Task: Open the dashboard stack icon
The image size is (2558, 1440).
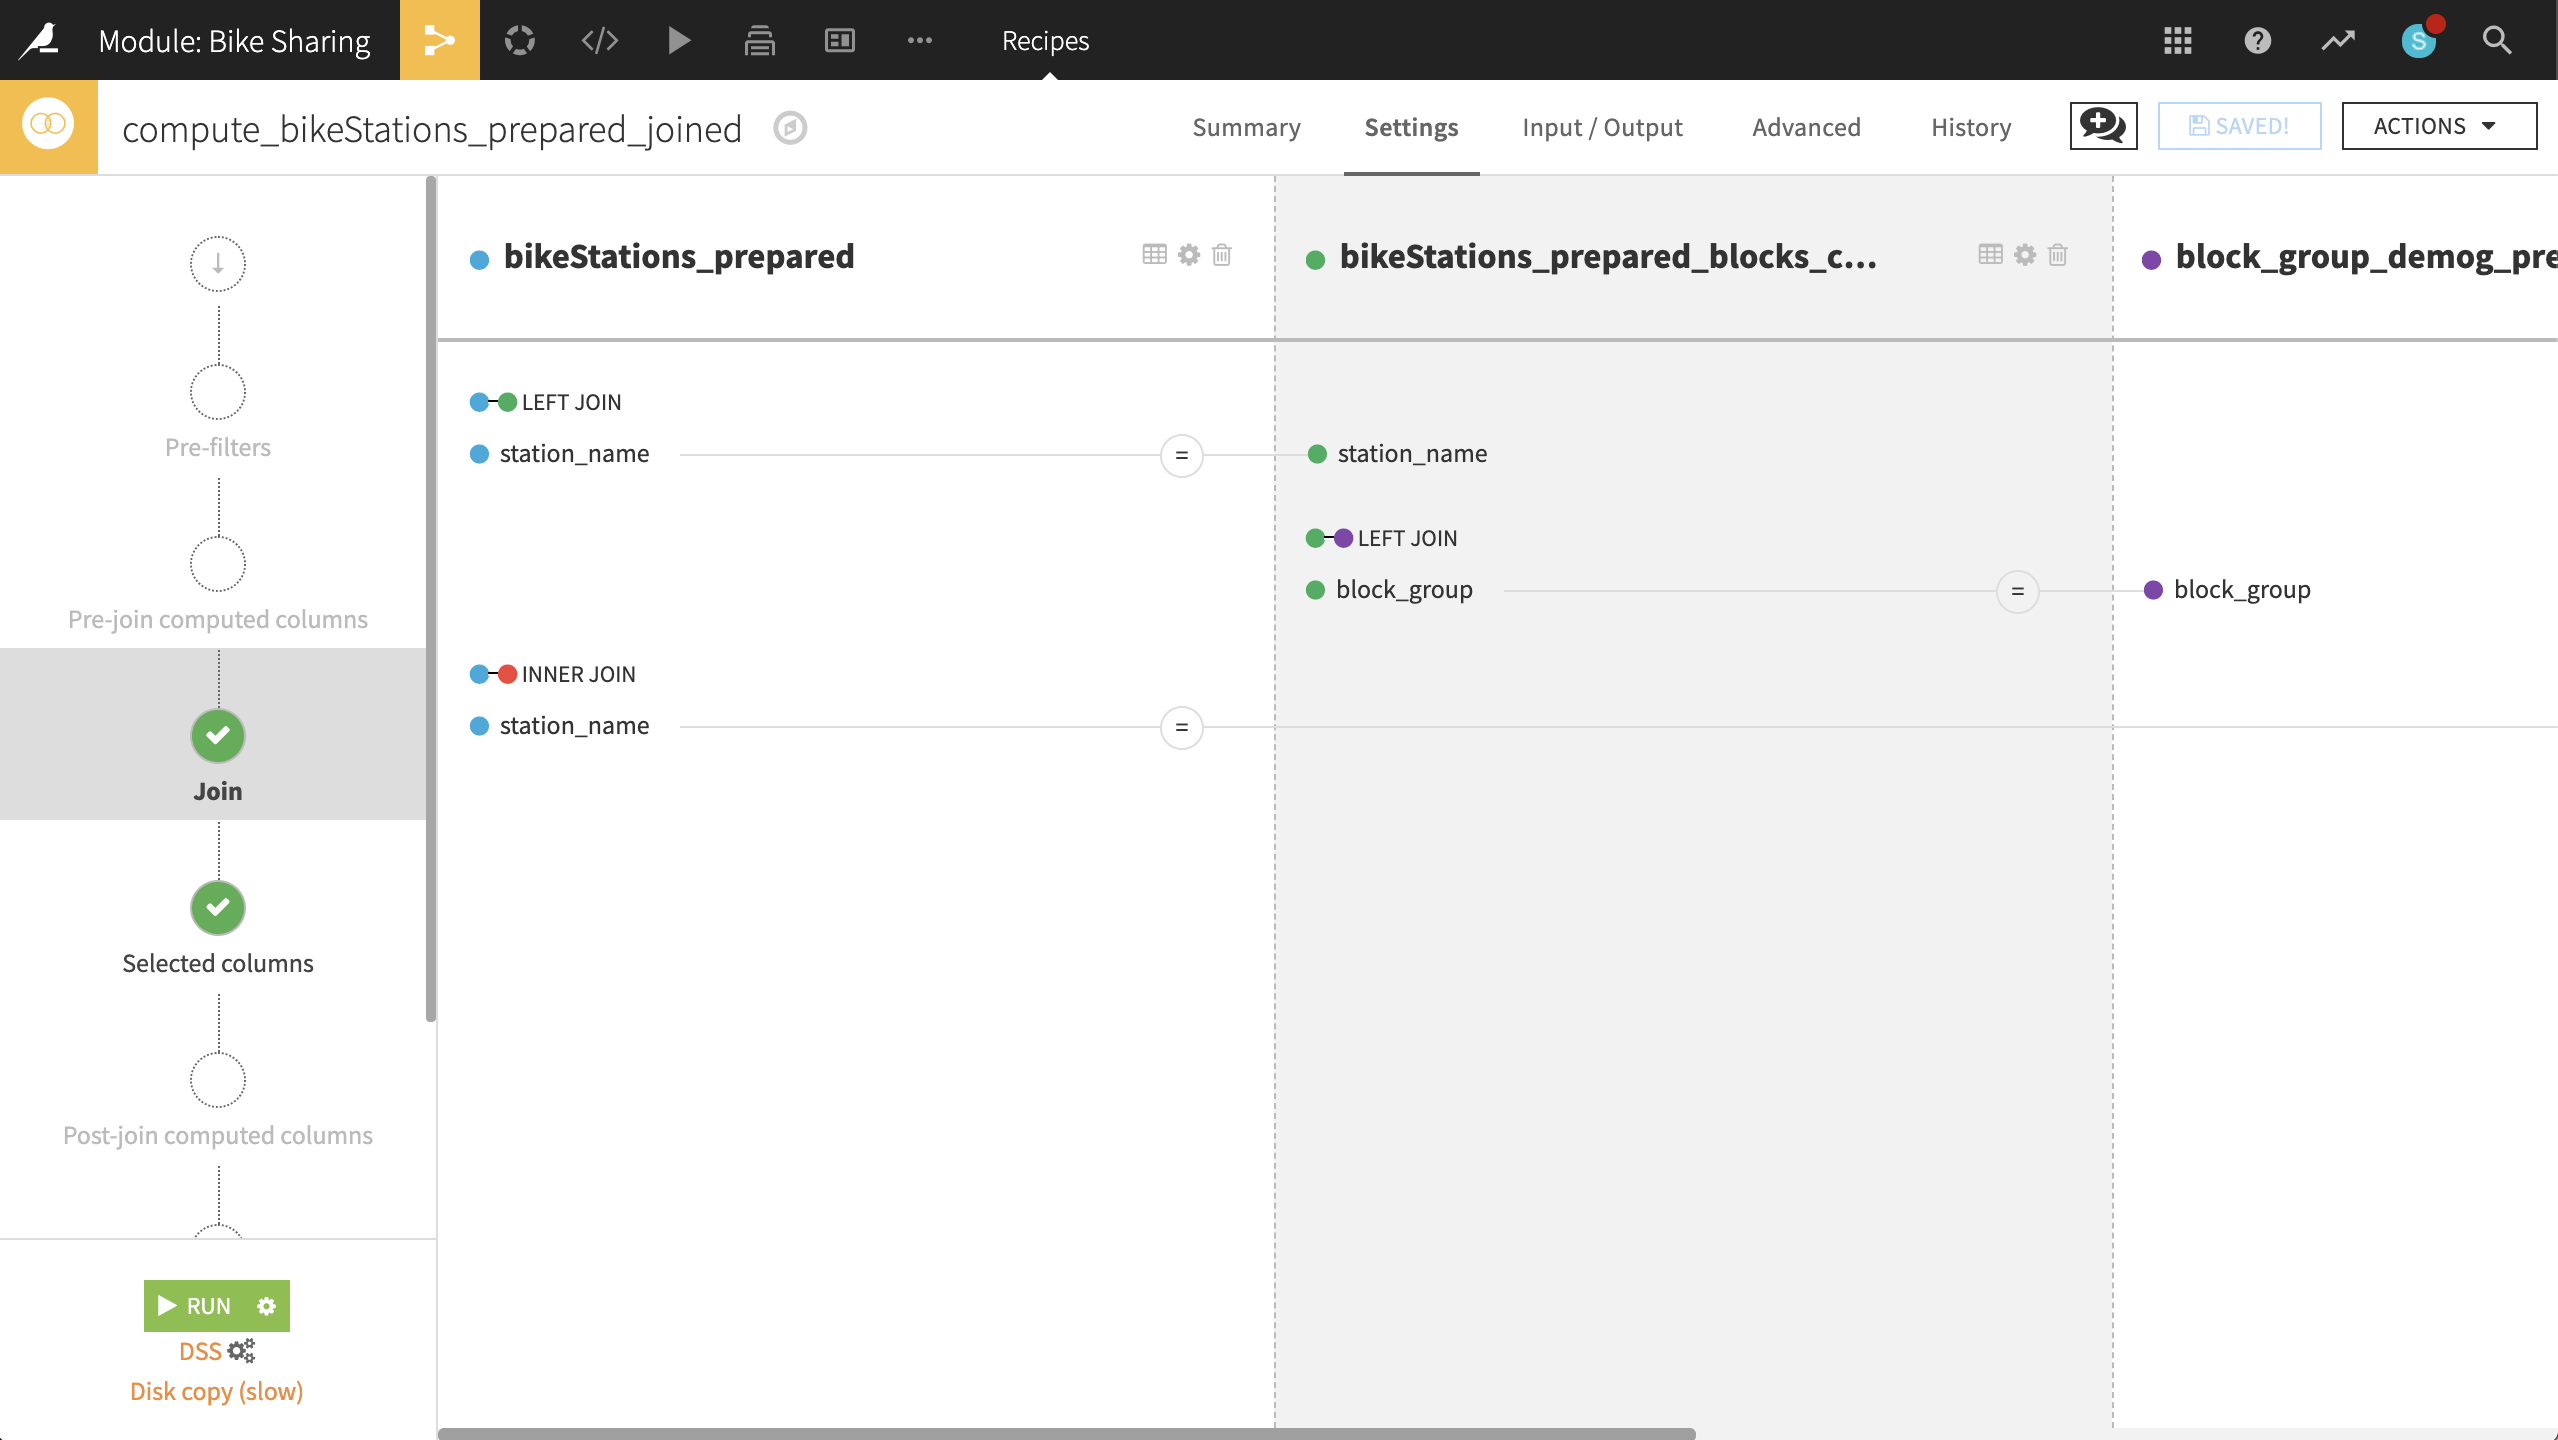Action: [760, 40]
